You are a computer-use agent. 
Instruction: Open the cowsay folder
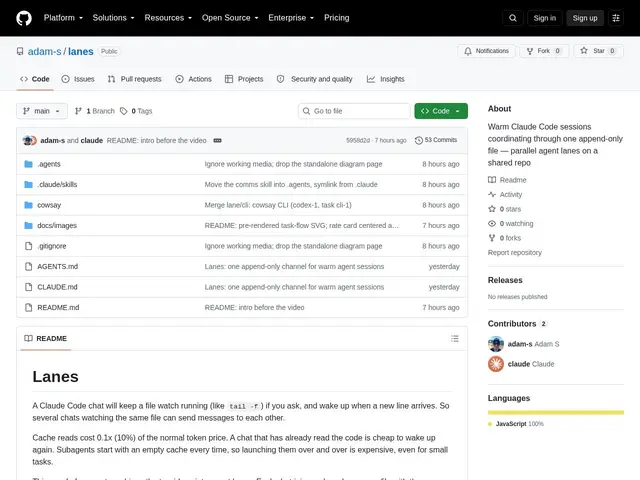[49, 205]
